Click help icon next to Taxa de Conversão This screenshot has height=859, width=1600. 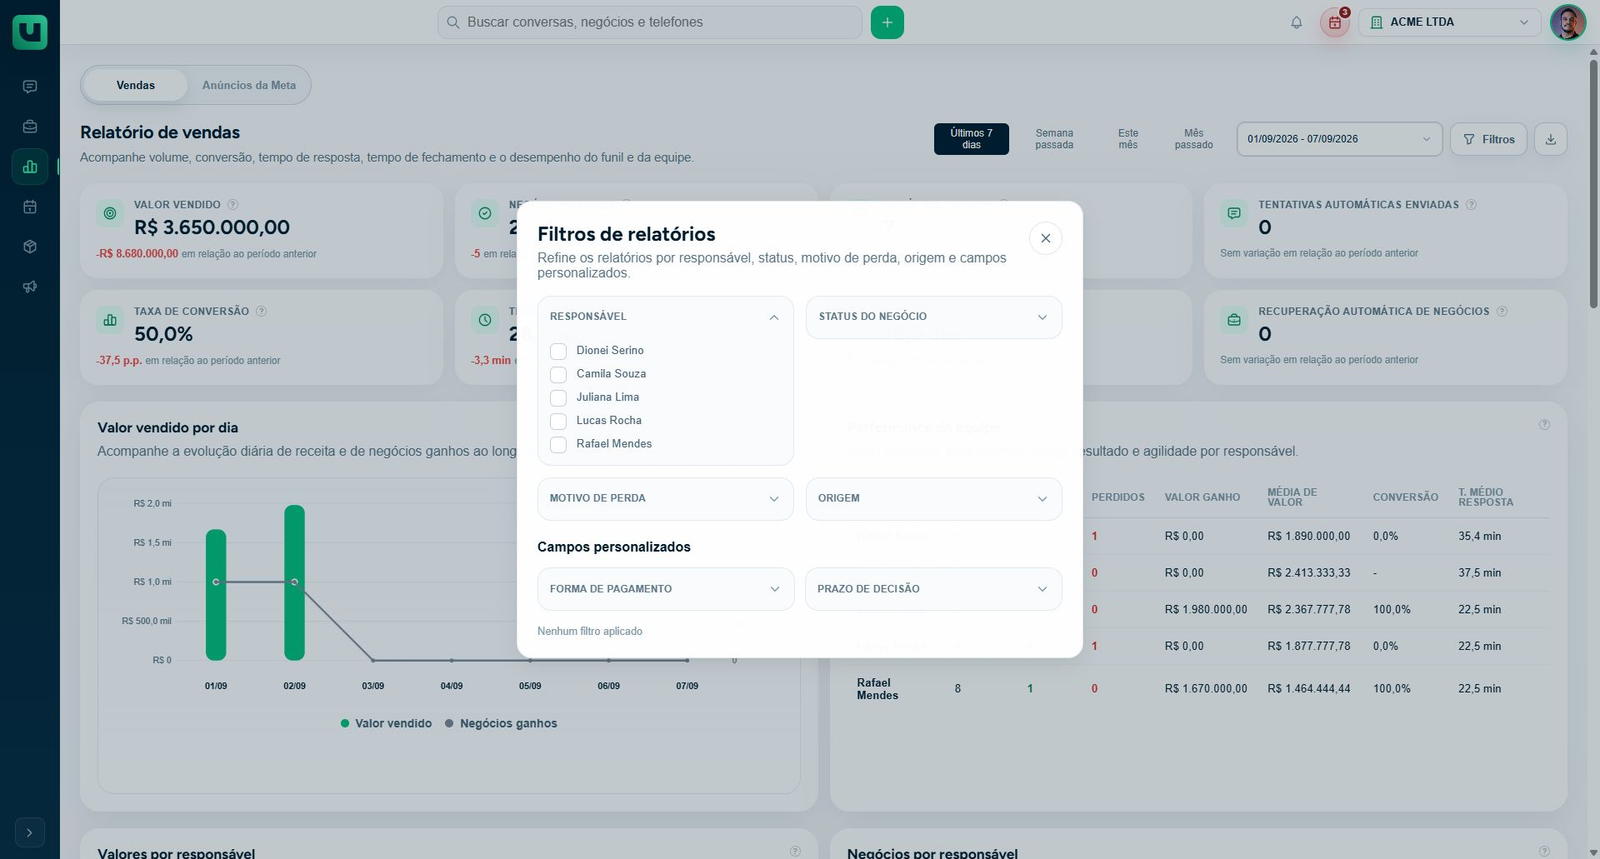(x=261, y=311)
